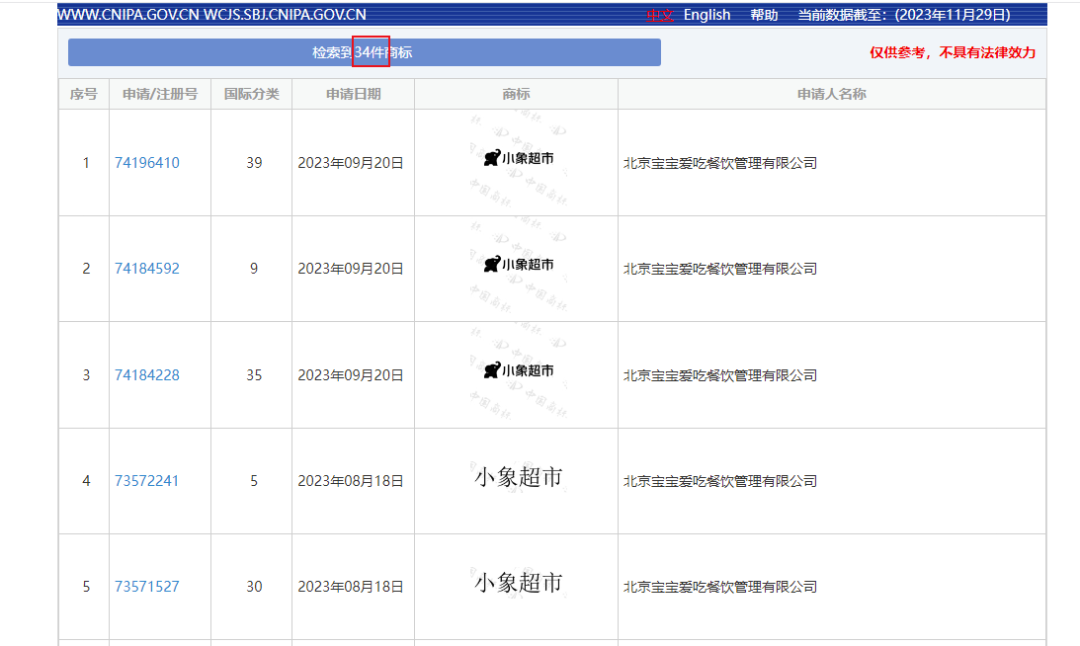Image resolution: width=1080 pixels, height=646 pixels.
Task: Open the 帮助 help link
Action: pyautogui.click(x=764, y=14)
